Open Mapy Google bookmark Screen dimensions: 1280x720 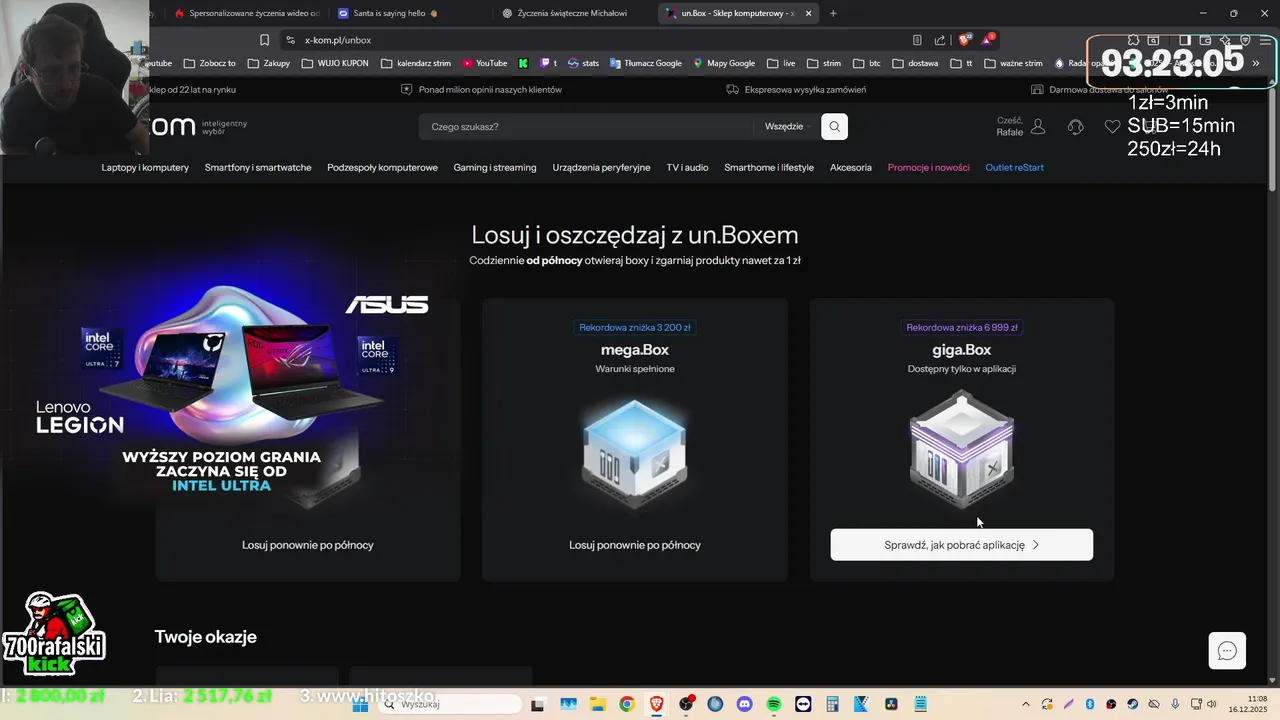coord(723,63)
